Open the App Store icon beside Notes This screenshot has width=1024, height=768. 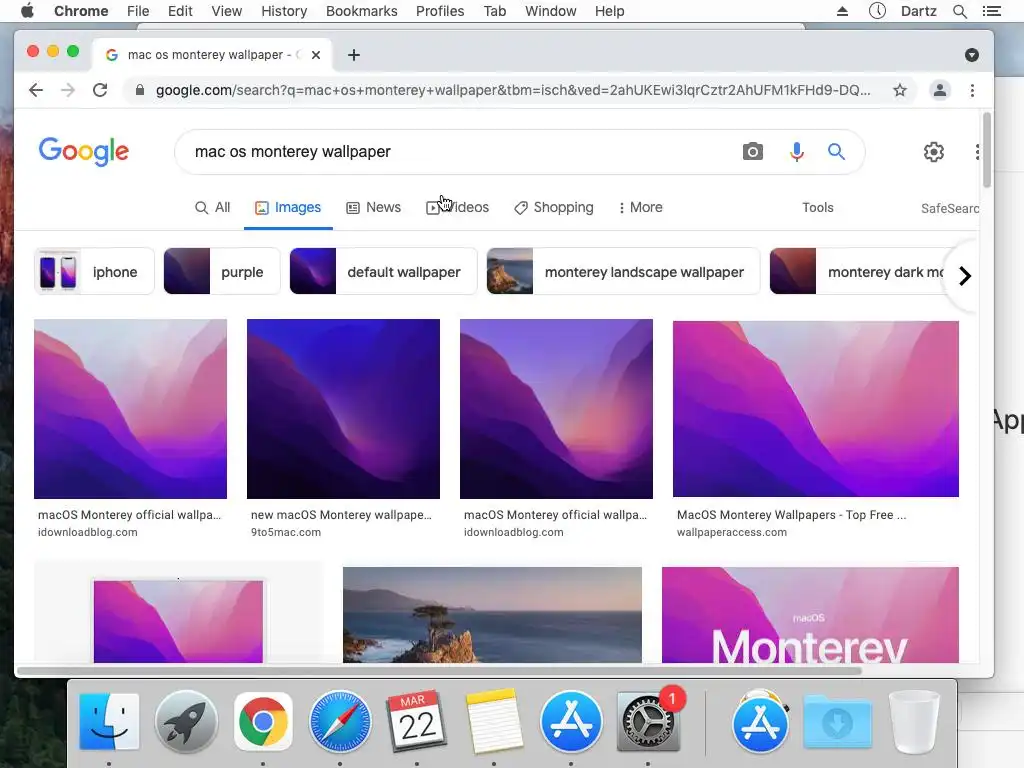pos(571,722)
